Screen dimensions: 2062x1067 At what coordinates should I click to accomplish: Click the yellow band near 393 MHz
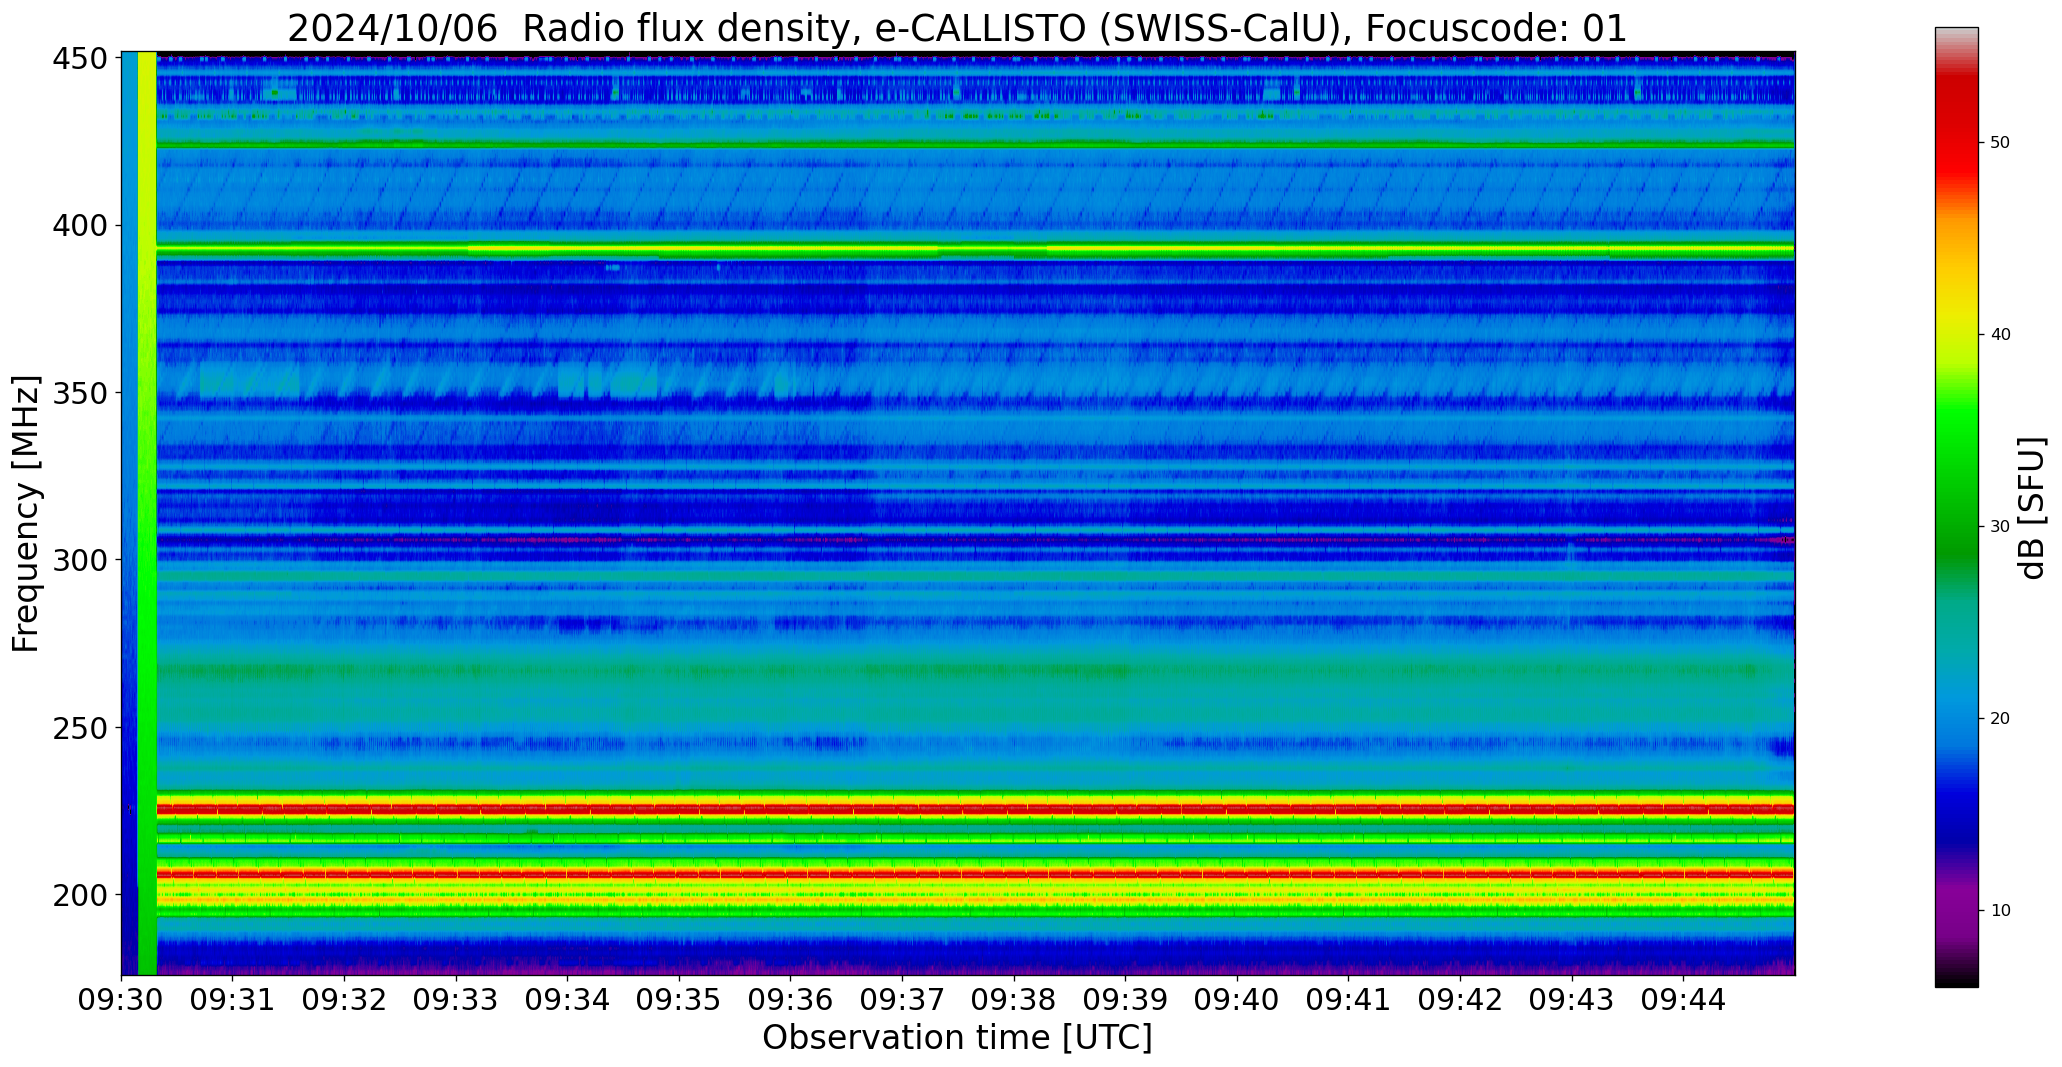pos(975,248)
